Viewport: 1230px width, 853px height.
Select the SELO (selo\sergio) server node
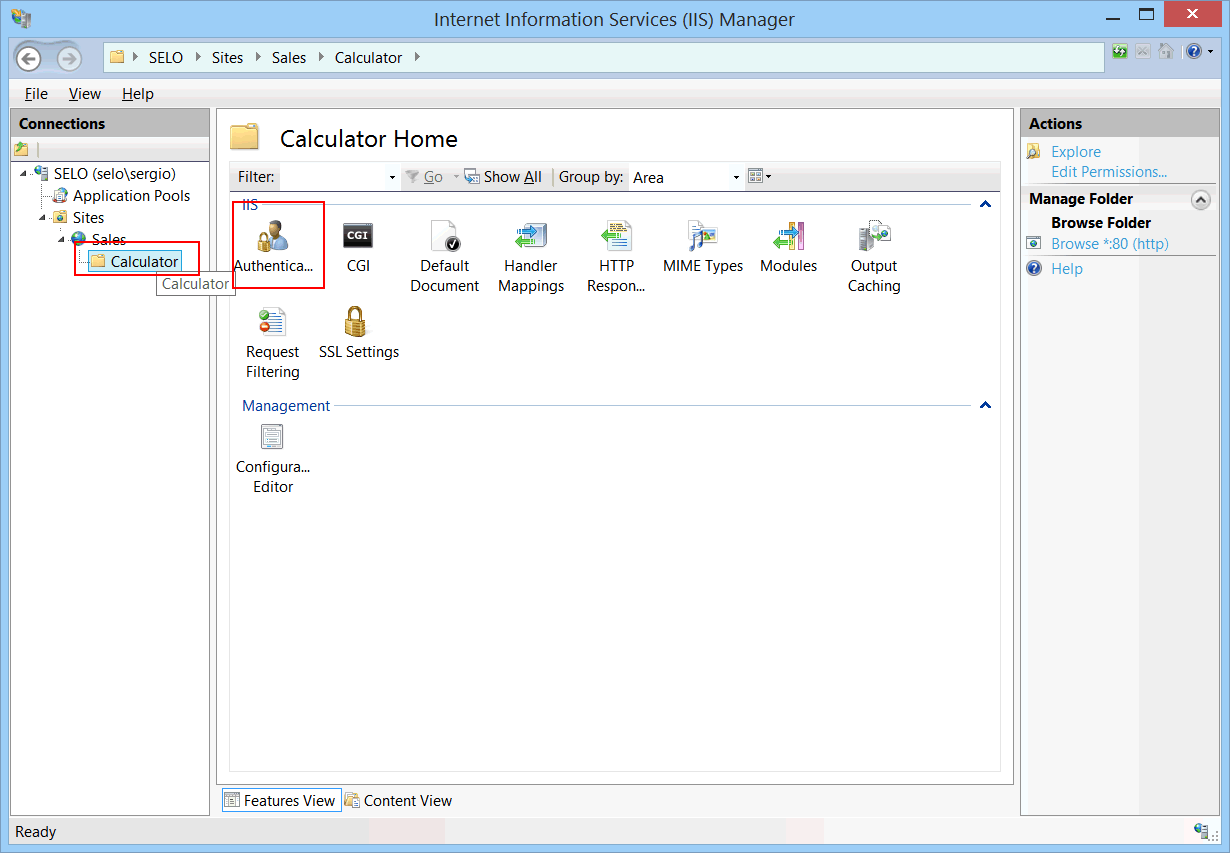[x=114, y=174]
